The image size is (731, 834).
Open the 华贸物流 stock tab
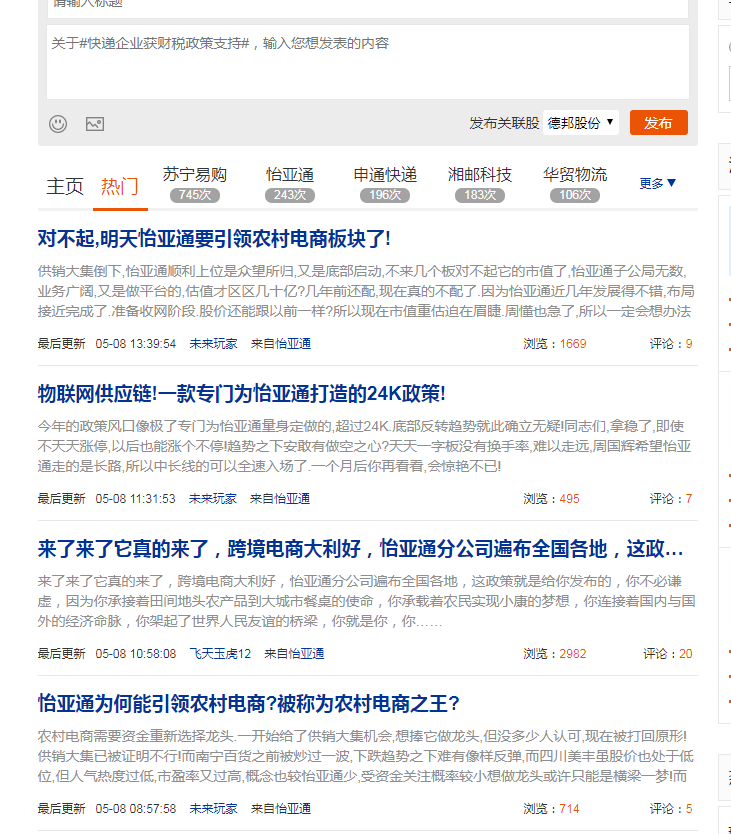click(x=575, y=174)
